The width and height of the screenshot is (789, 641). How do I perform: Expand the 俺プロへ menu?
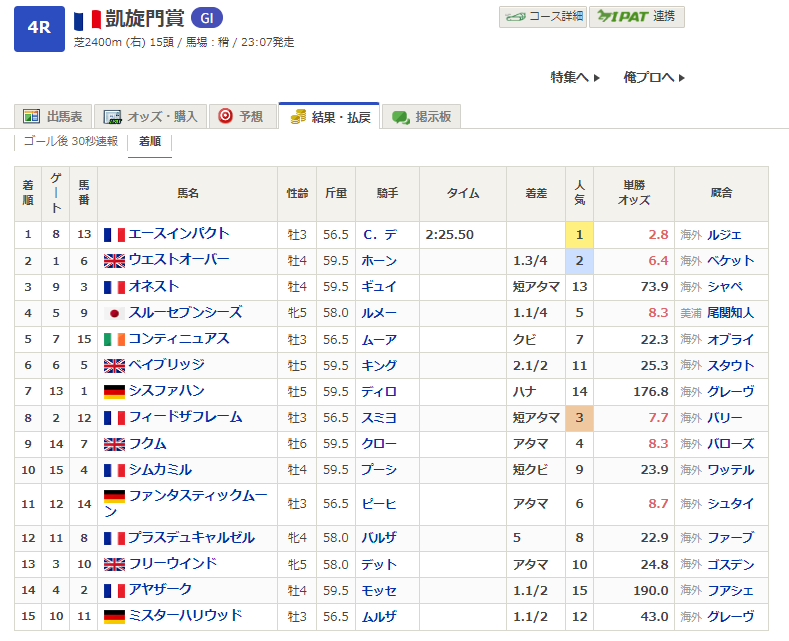(654, 77)
